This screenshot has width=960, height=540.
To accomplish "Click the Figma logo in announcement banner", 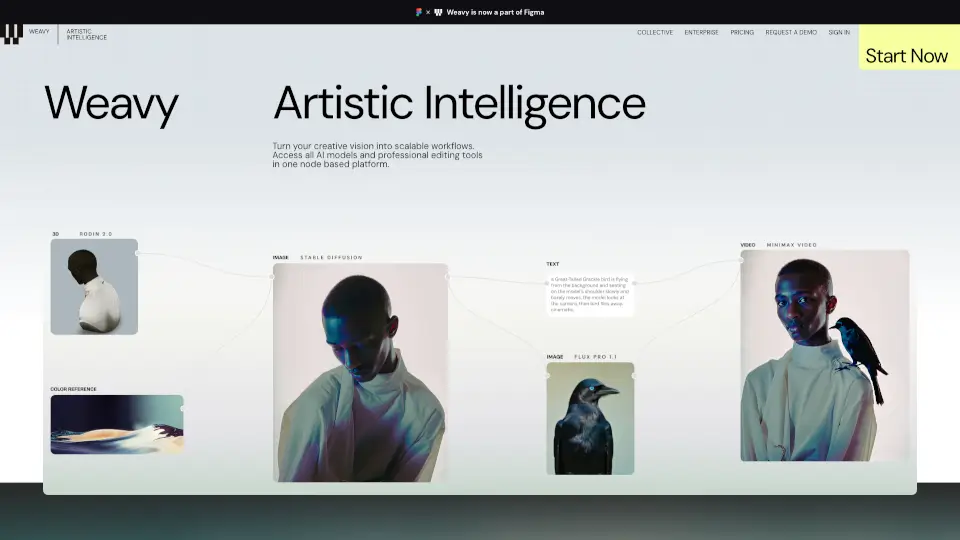I will pos(419,12).
